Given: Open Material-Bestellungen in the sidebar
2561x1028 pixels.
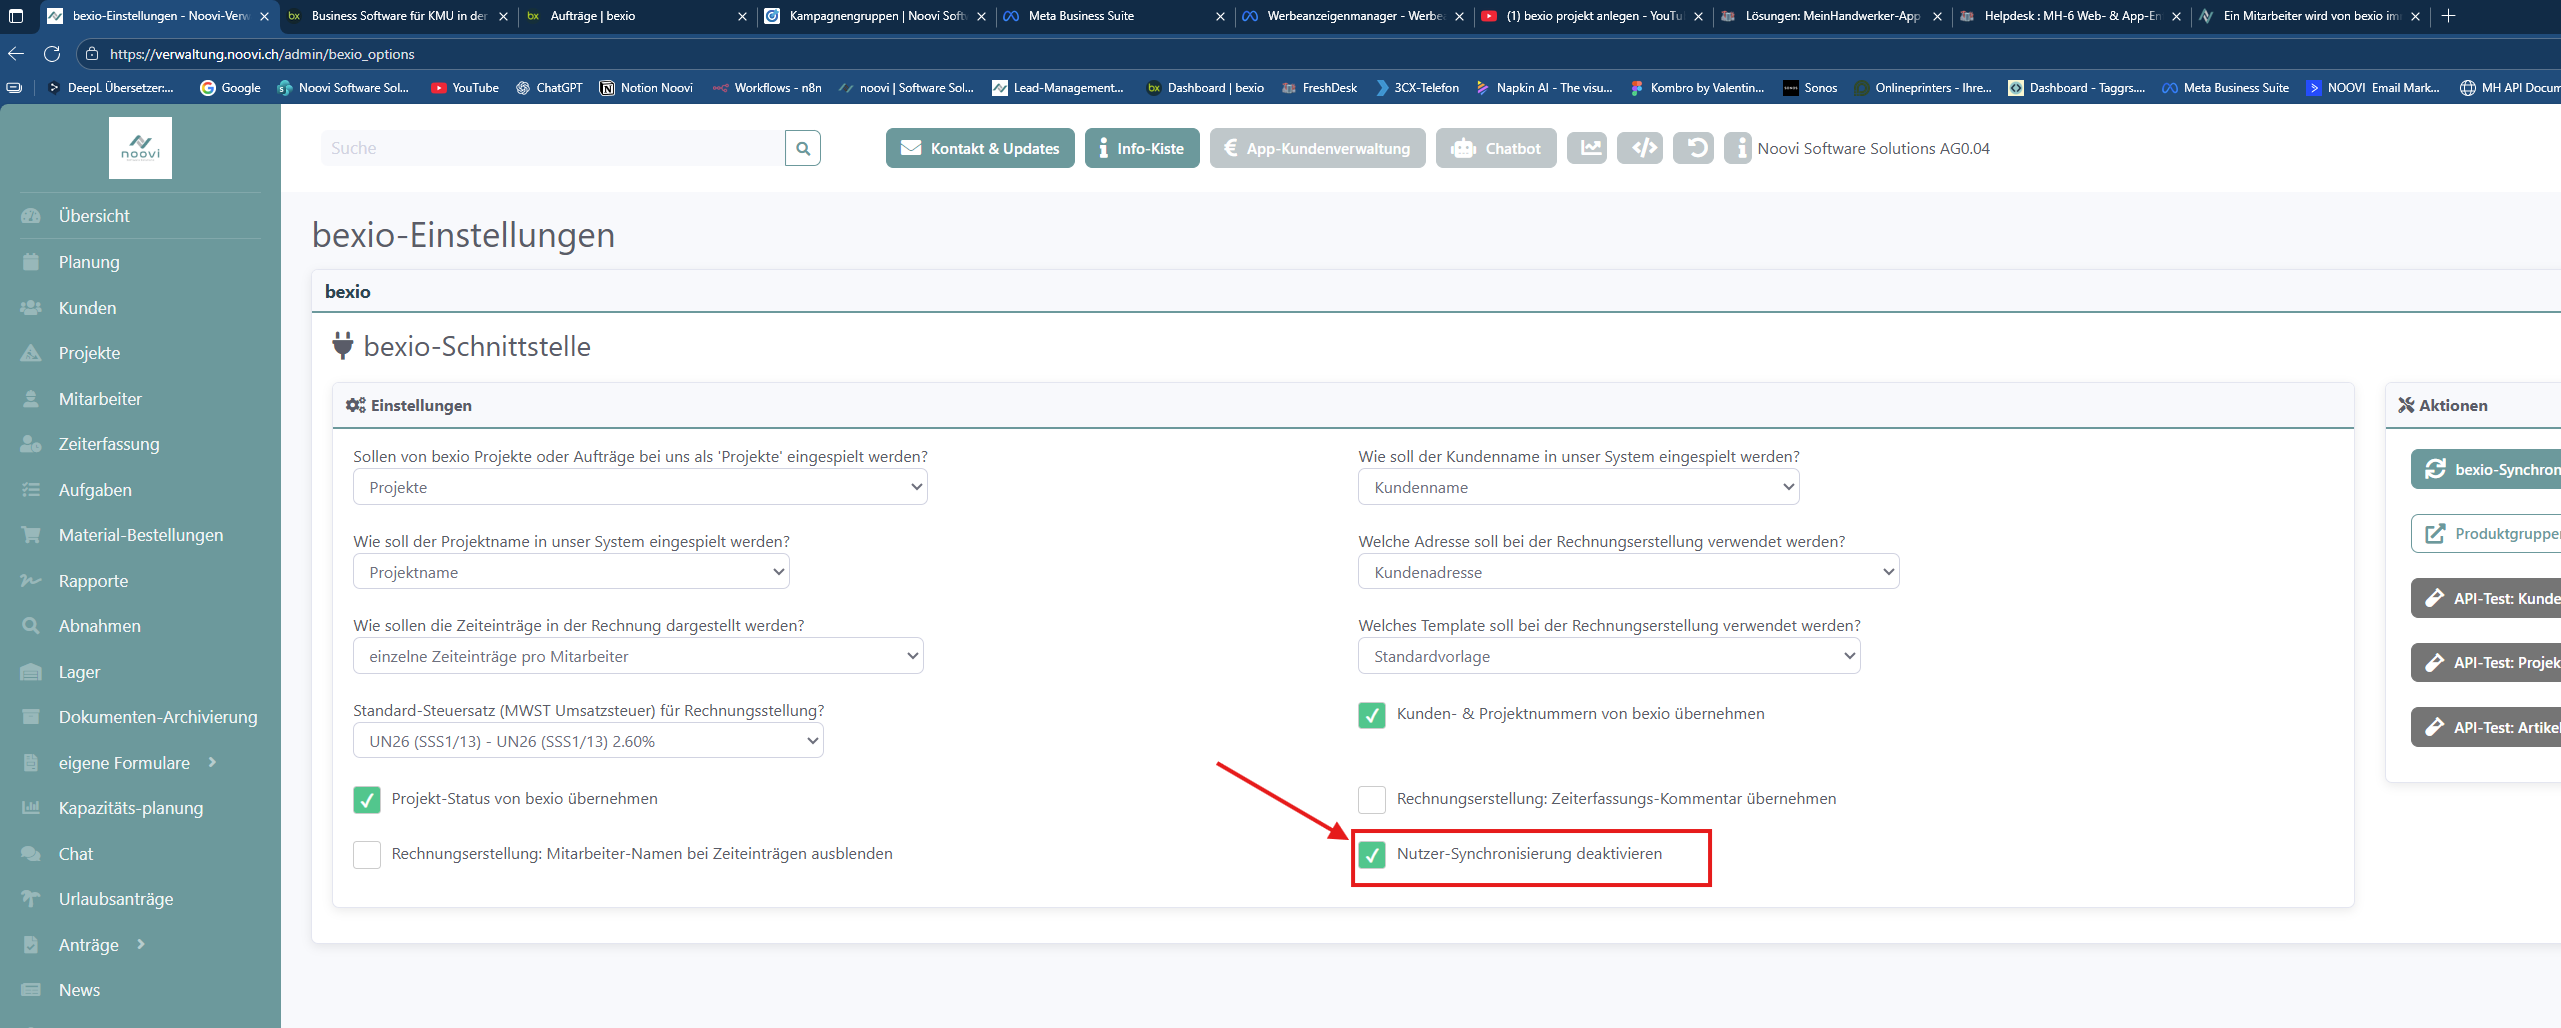Looking at the screenshot, I should [x=140, y=535].
